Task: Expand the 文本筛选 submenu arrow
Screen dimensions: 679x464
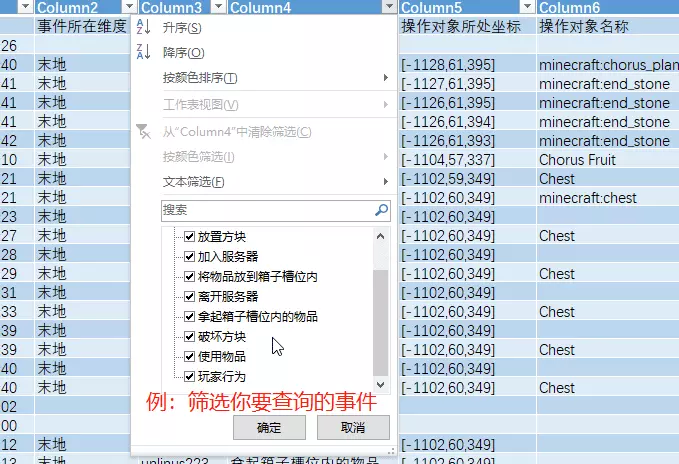Action: click(x=385, y=181)
